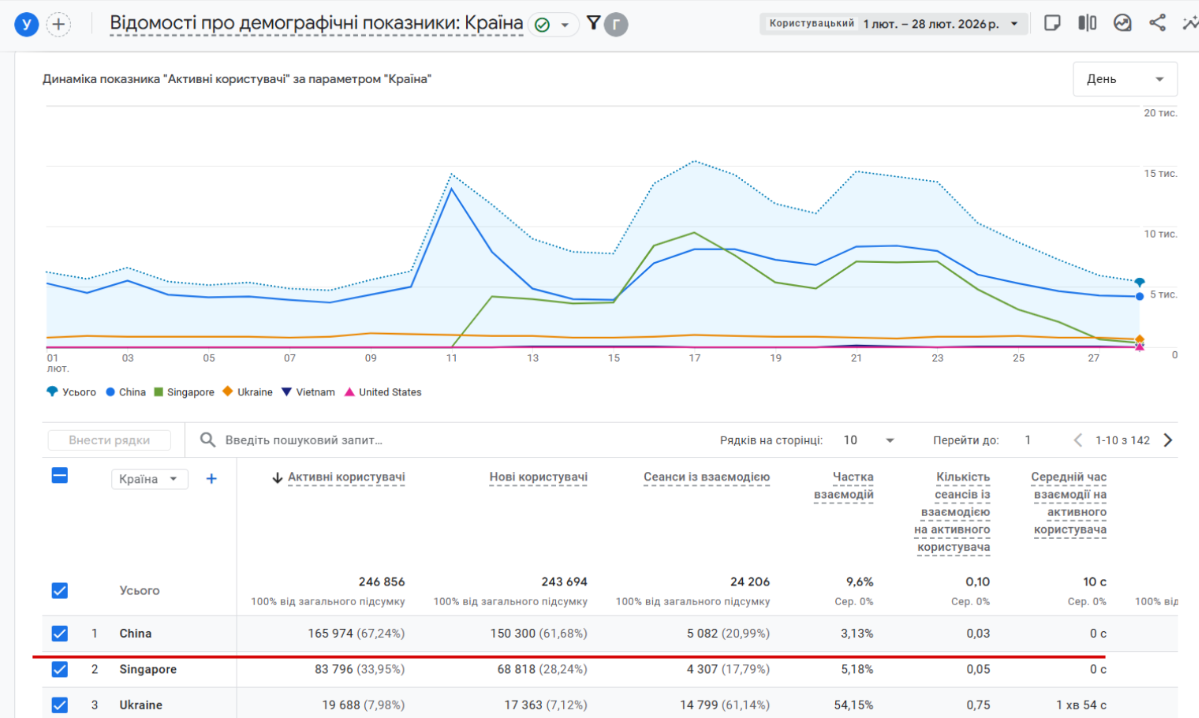Open the День granularity dropdown
The image size is (1199, 718).
[1124, 79]
